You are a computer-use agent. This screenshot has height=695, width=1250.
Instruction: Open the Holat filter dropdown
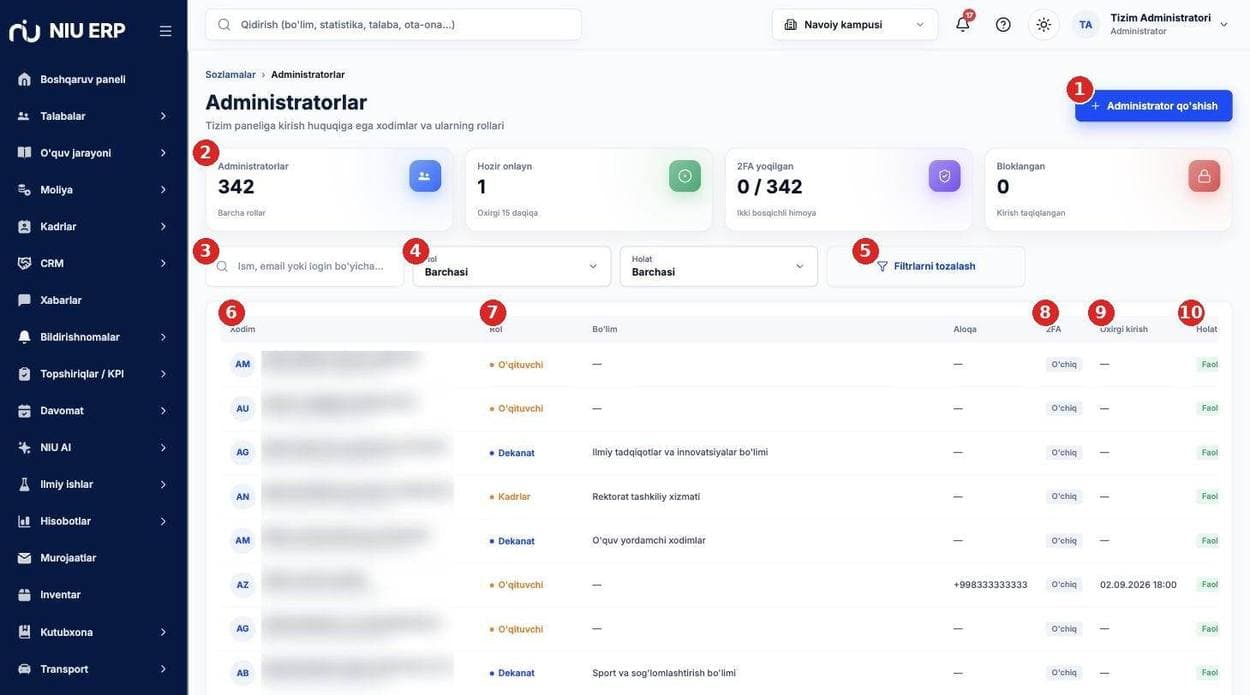(x=719, y=266)
